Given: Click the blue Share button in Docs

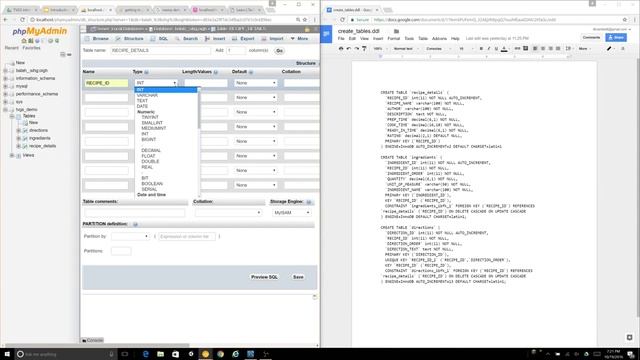Looking at the screenshot, I should click(x=616, y=37).
